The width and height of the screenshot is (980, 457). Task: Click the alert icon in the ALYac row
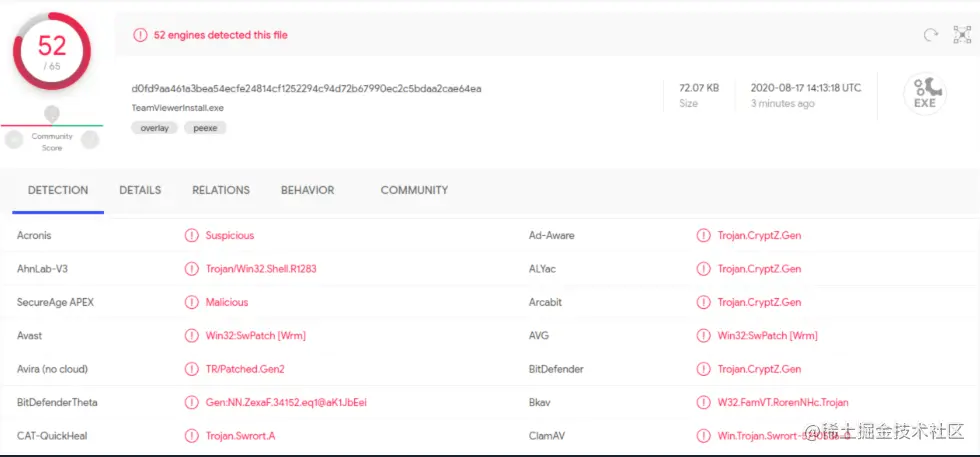pos(704,269)
